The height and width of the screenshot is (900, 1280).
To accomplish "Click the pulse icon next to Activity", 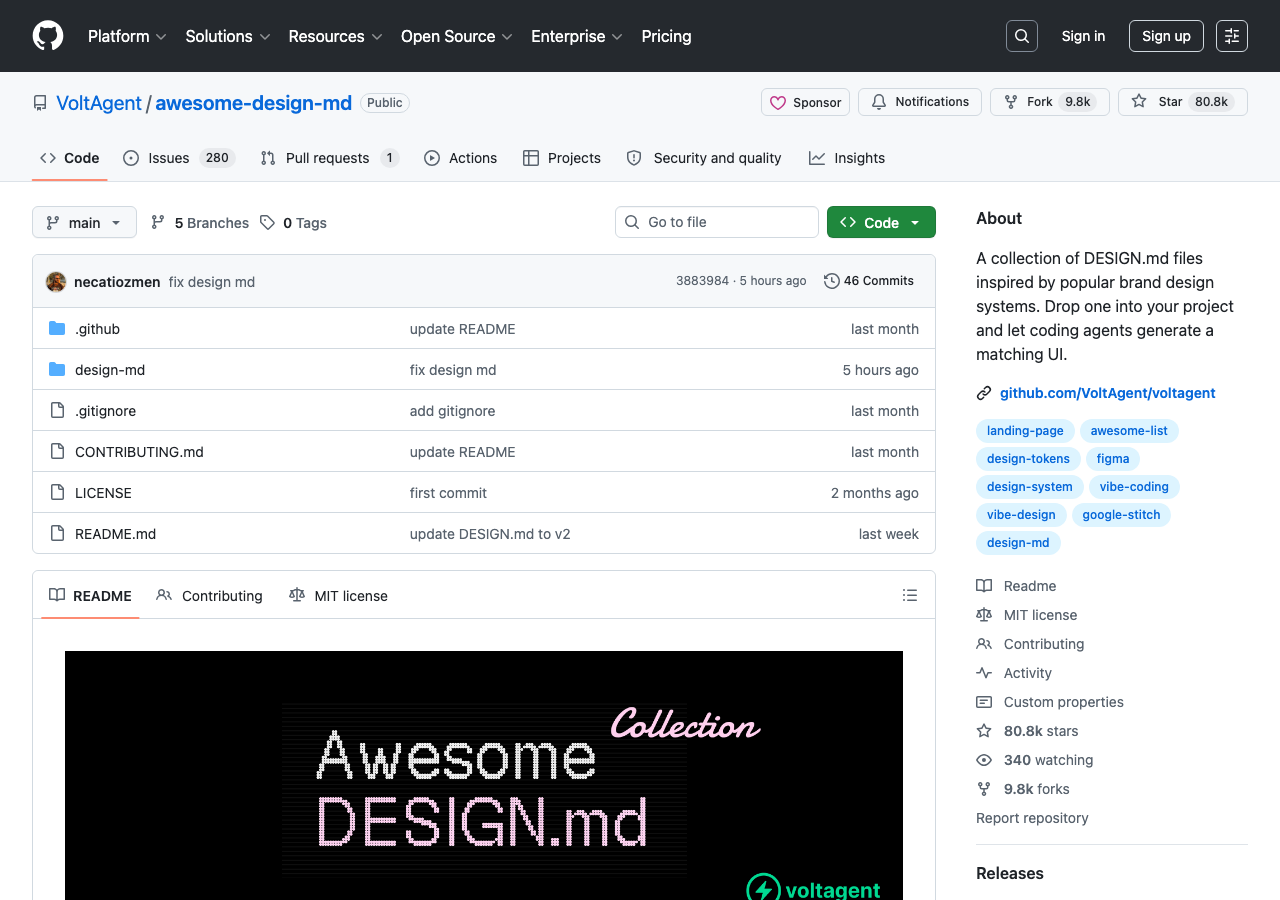I will pos(984,673).
